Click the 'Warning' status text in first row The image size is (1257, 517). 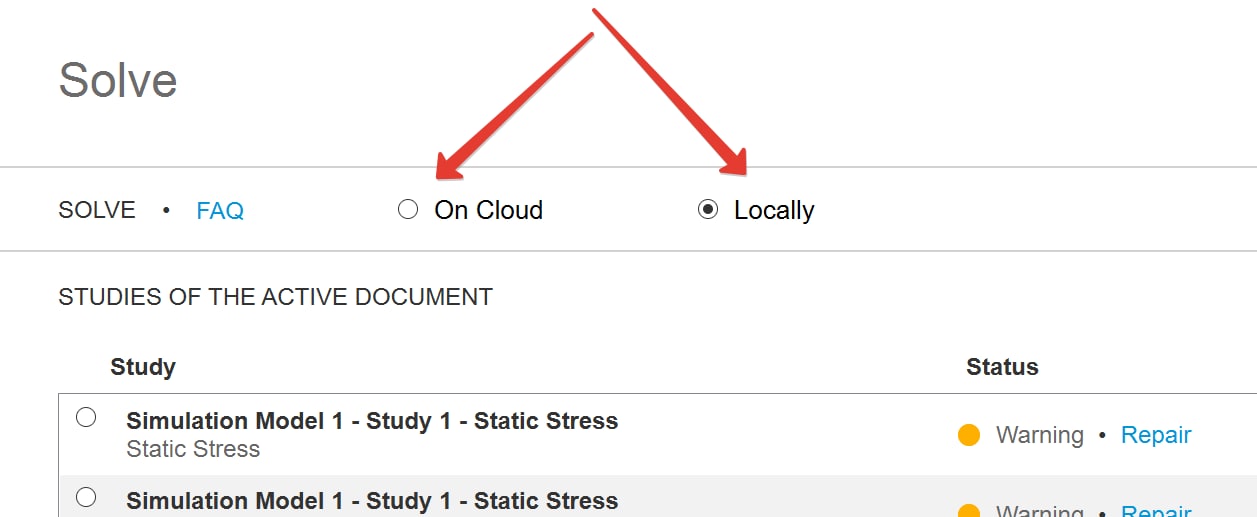point(1039,435)
